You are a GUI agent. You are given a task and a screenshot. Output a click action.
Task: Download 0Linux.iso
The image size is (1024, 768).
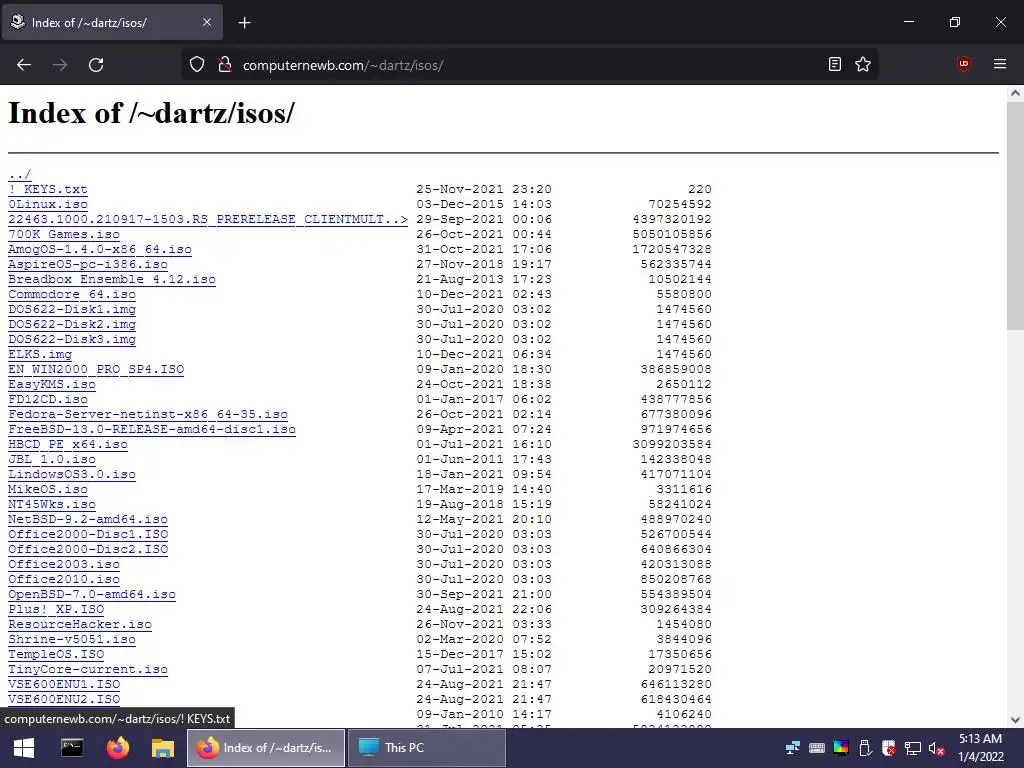48,204
